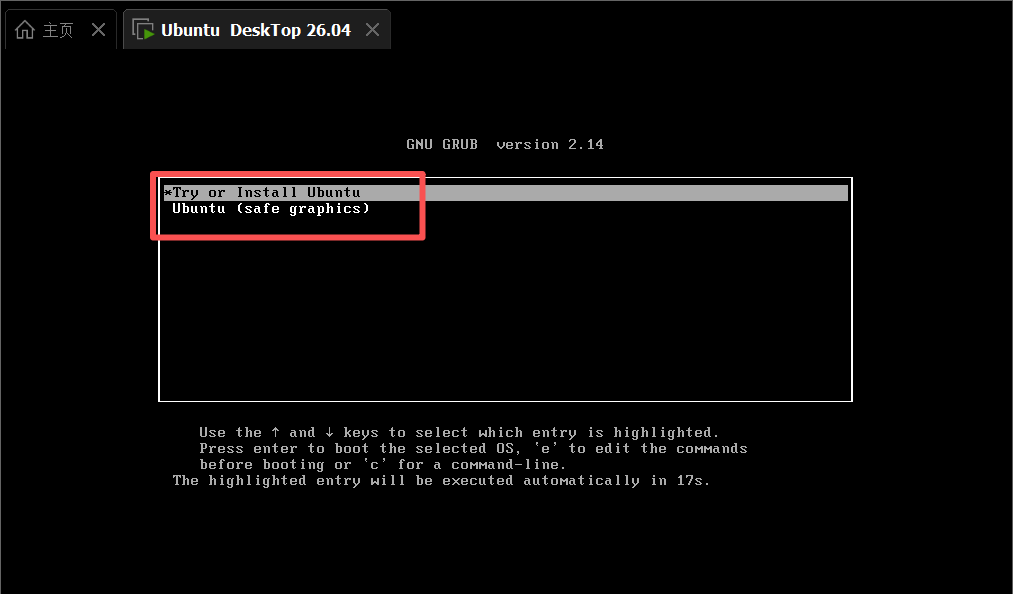
Task: Close the Ubuntu DeskTop 26.04 tab
Action: pos(372,30)
